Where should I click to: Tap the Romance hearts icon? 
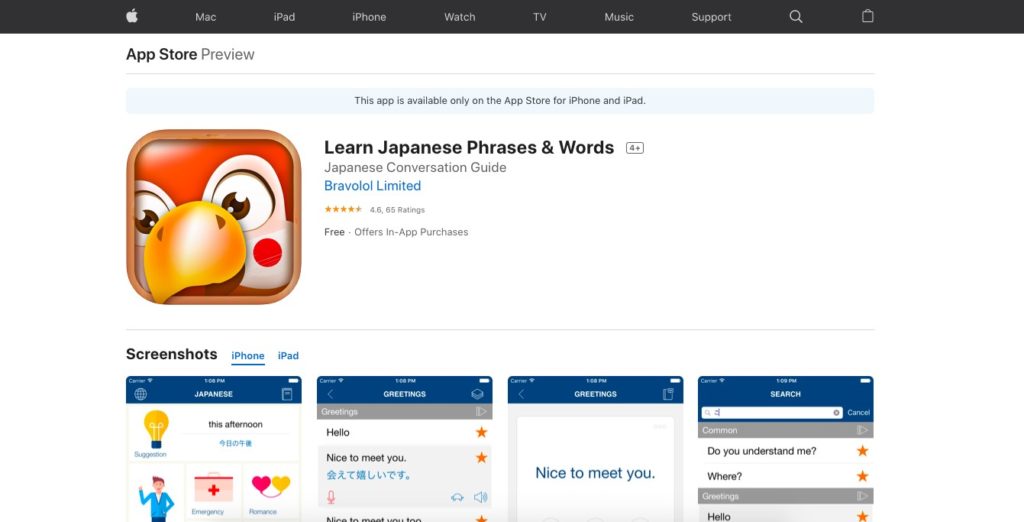point(270,485)
